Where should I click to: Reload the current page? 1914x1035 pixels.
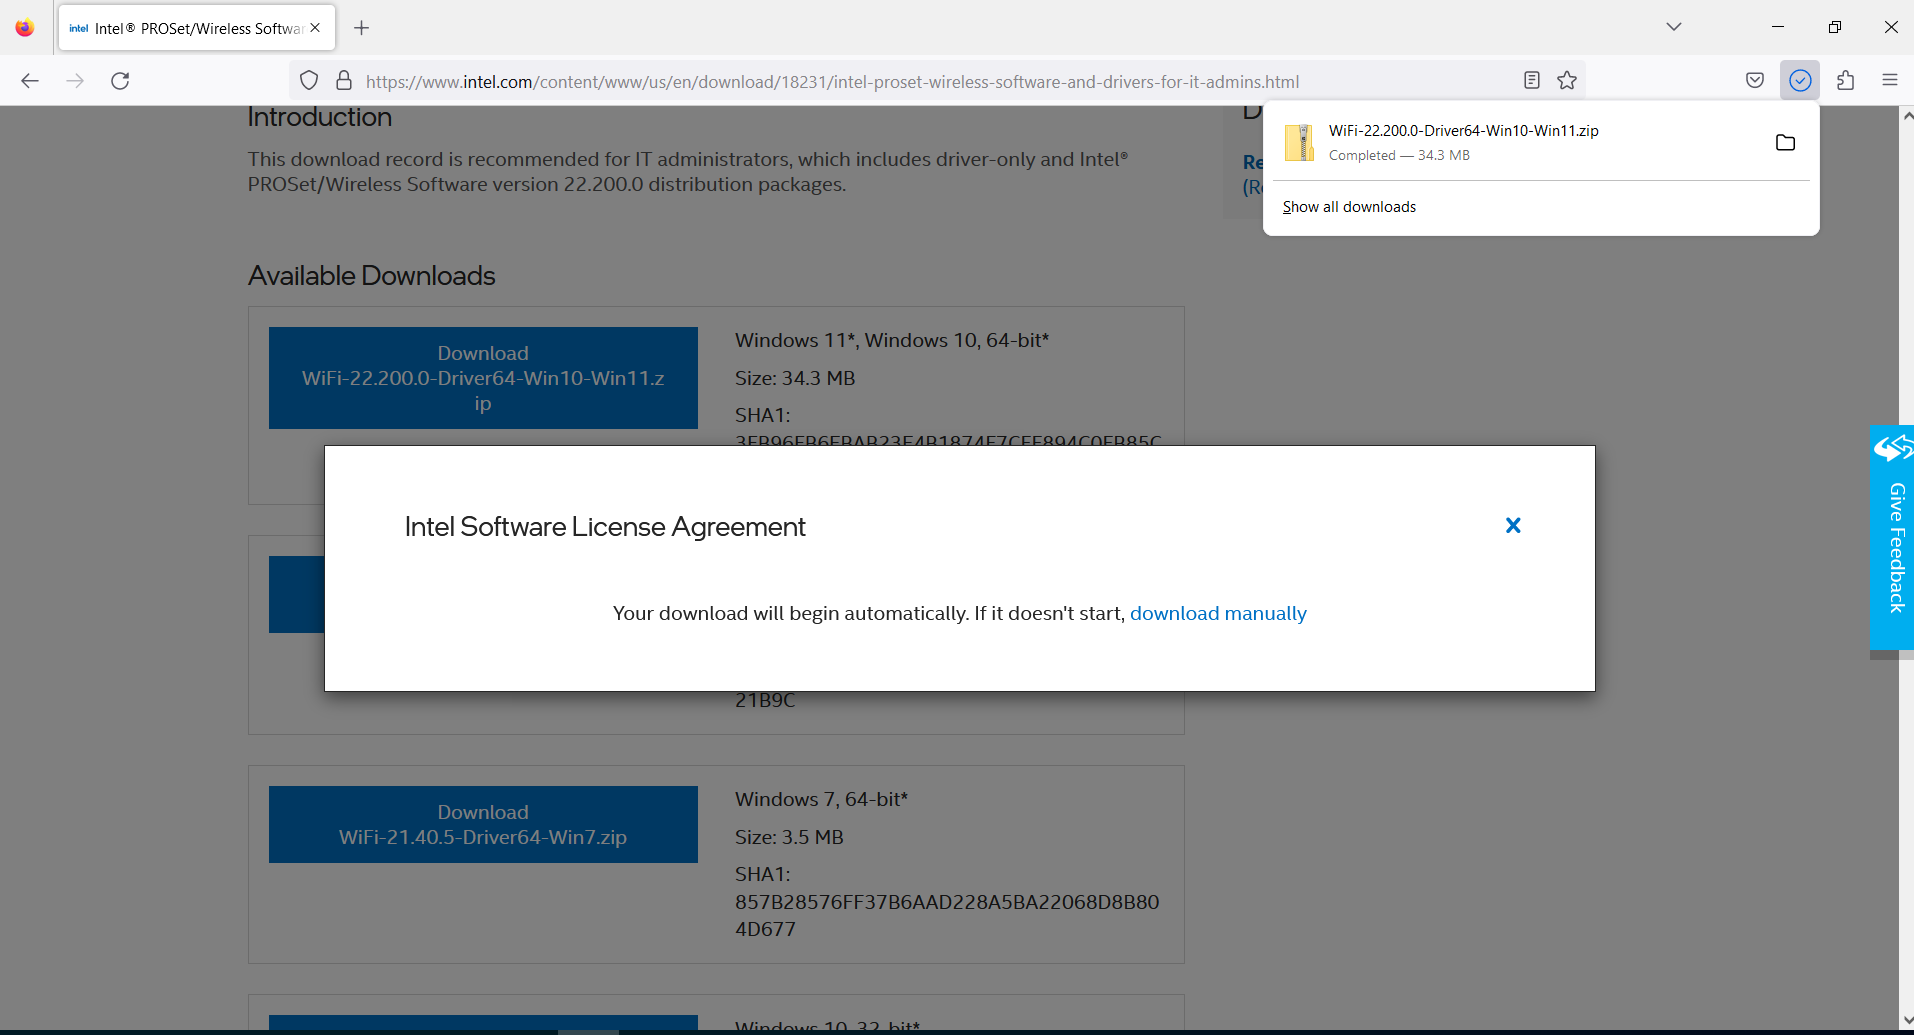(x=120, y=80)
